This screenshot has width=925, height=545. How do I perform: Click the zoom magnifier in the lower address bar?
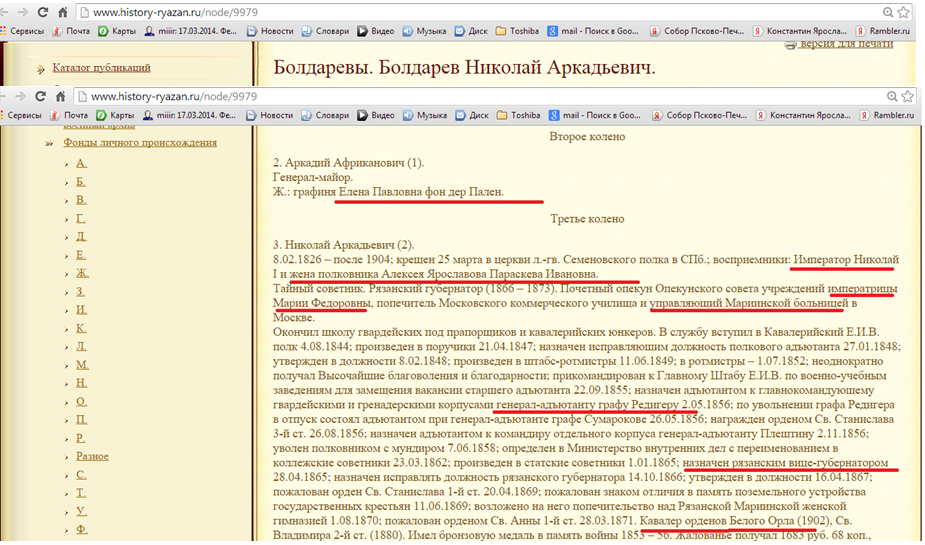click(x=891, y=96)
